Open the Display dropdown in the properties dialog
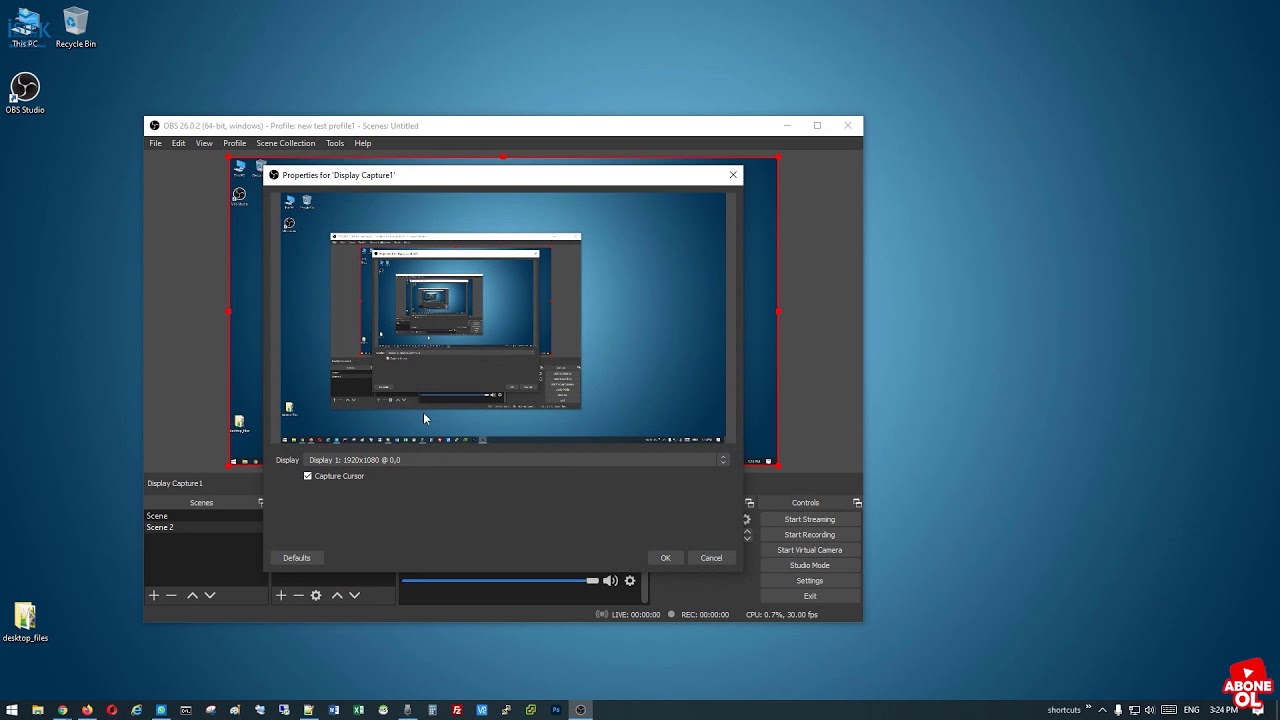 tap(517, 460)
